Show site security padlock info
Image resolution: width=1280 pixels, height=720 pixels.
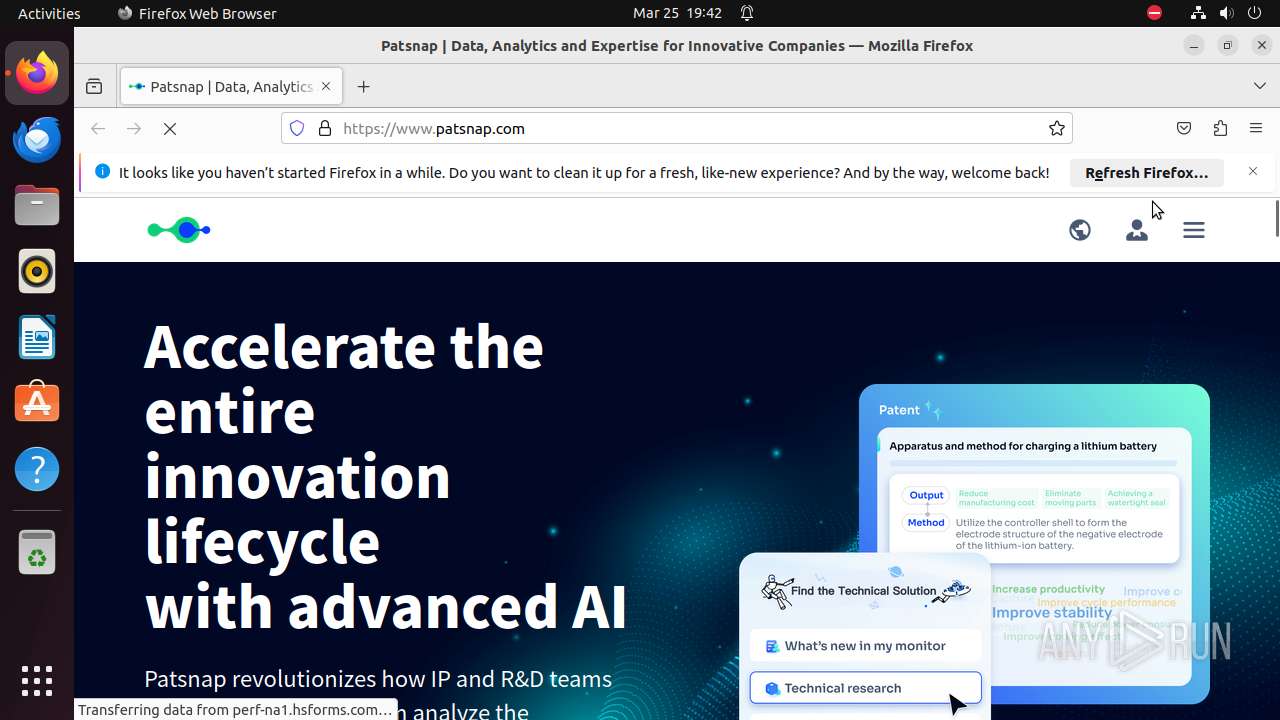[x=324, y=128]
